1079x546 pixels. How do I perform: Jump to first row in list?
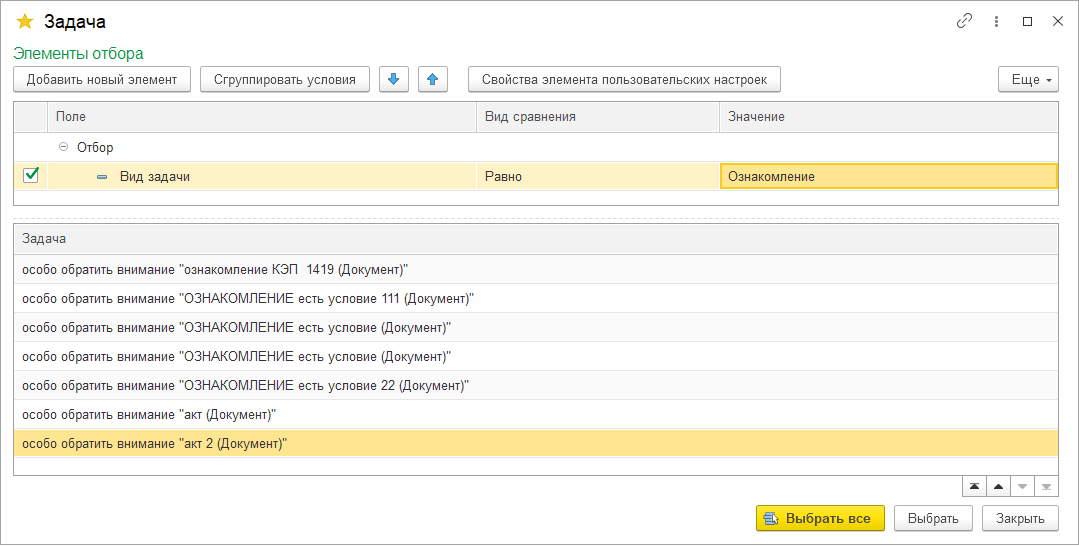tap(973, 487)
